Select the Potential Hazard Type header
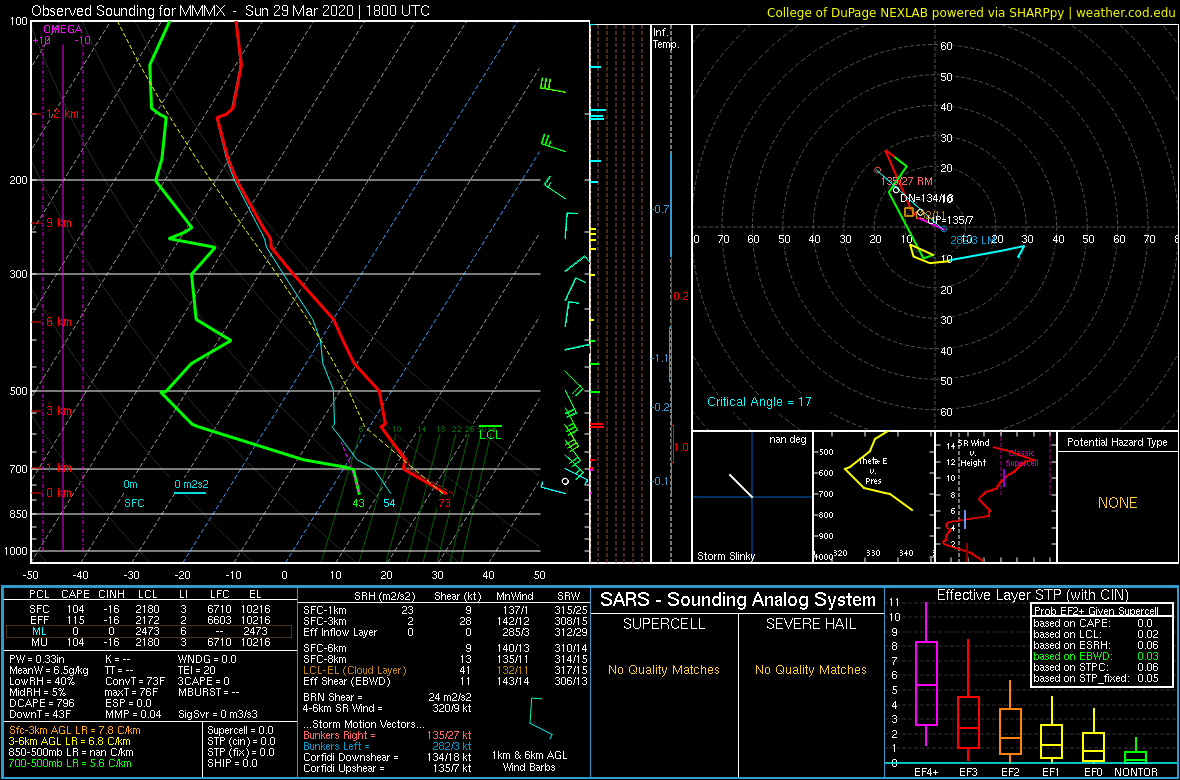Viewport: 1180px width, 780px height. (1118, 443)
